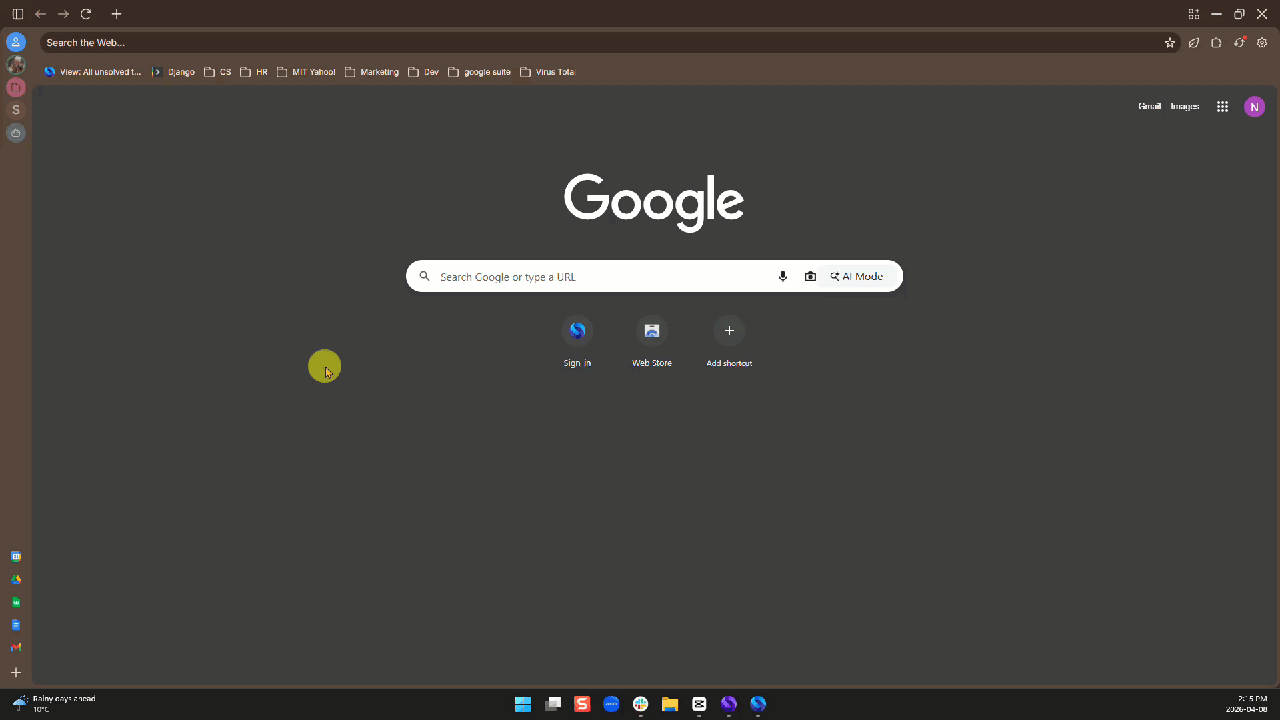Open browser settings gear icon
This screenshot has height=720, width=1280.
tap(1262, 43)
